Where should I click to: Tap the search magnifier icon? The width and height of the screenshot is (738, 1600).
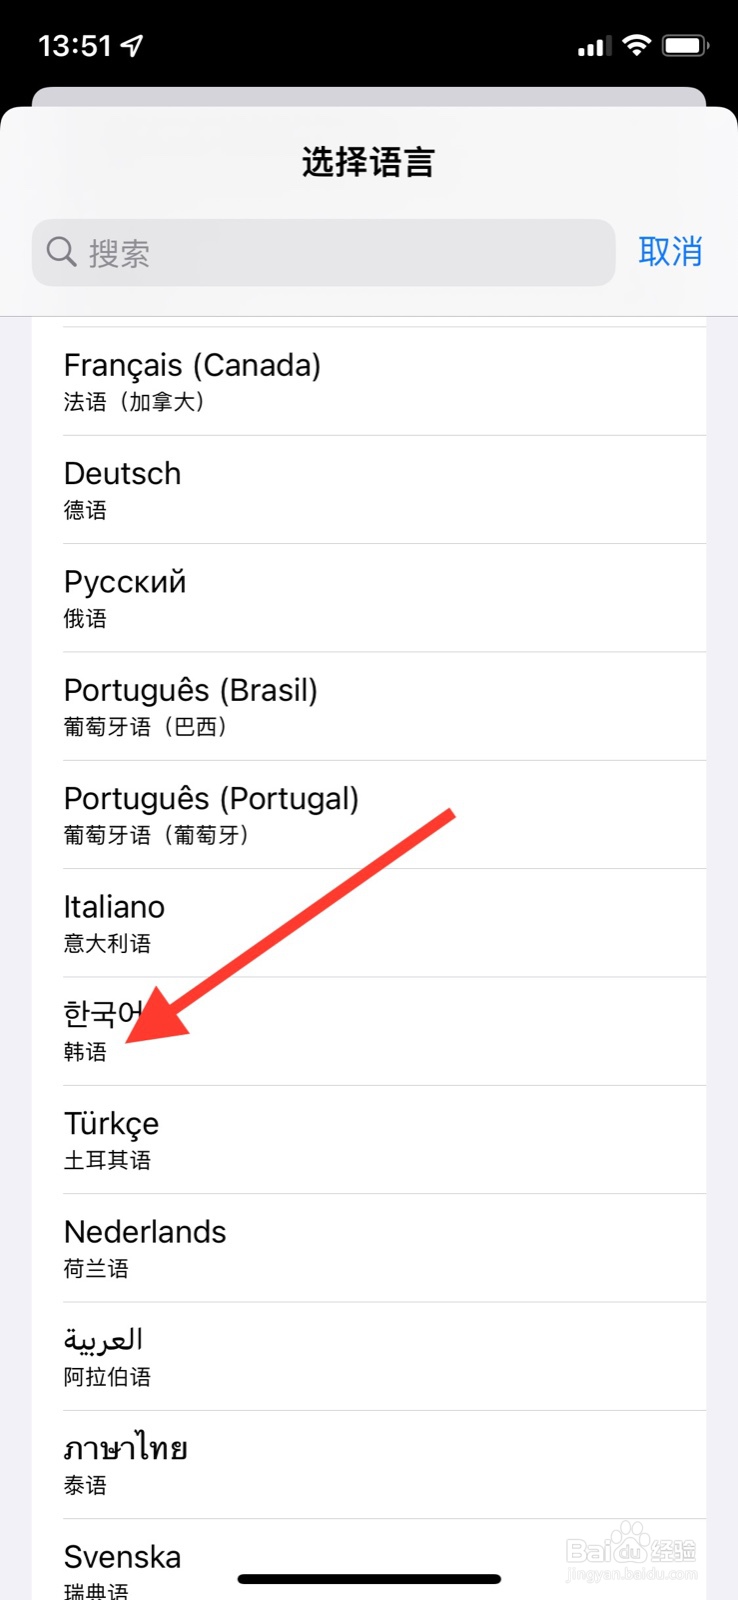tap(62, 252)
